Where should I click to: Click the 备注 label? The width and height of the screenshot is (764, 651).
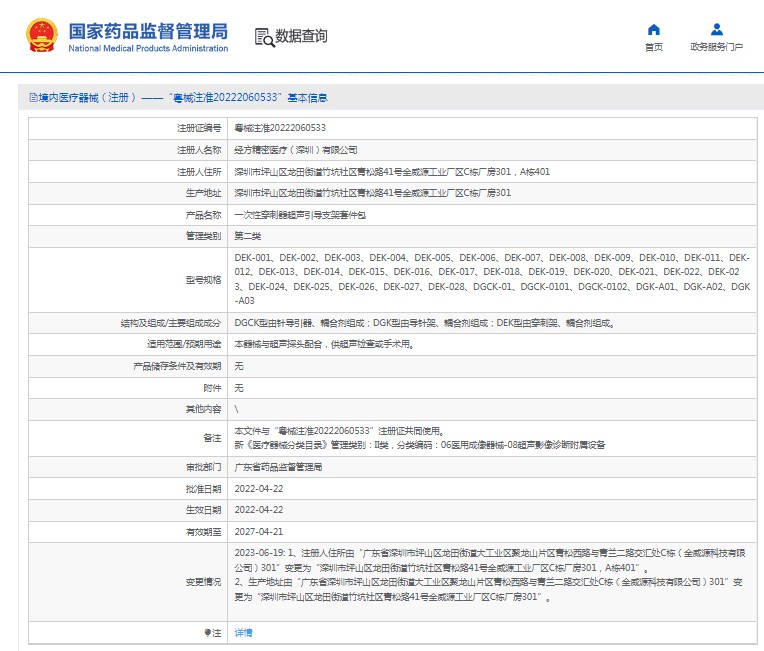point(212,438)
